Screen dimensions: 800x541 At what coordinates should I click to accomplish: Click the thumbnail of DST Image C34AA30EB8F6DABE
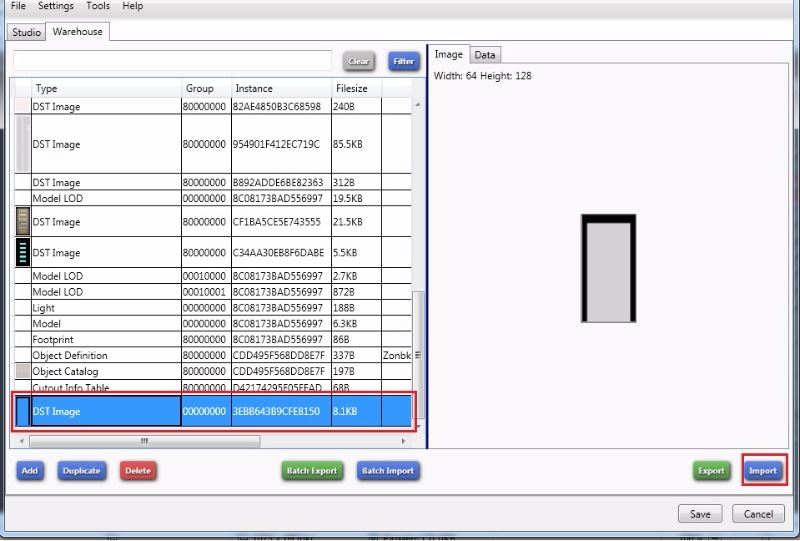point(22,252)
